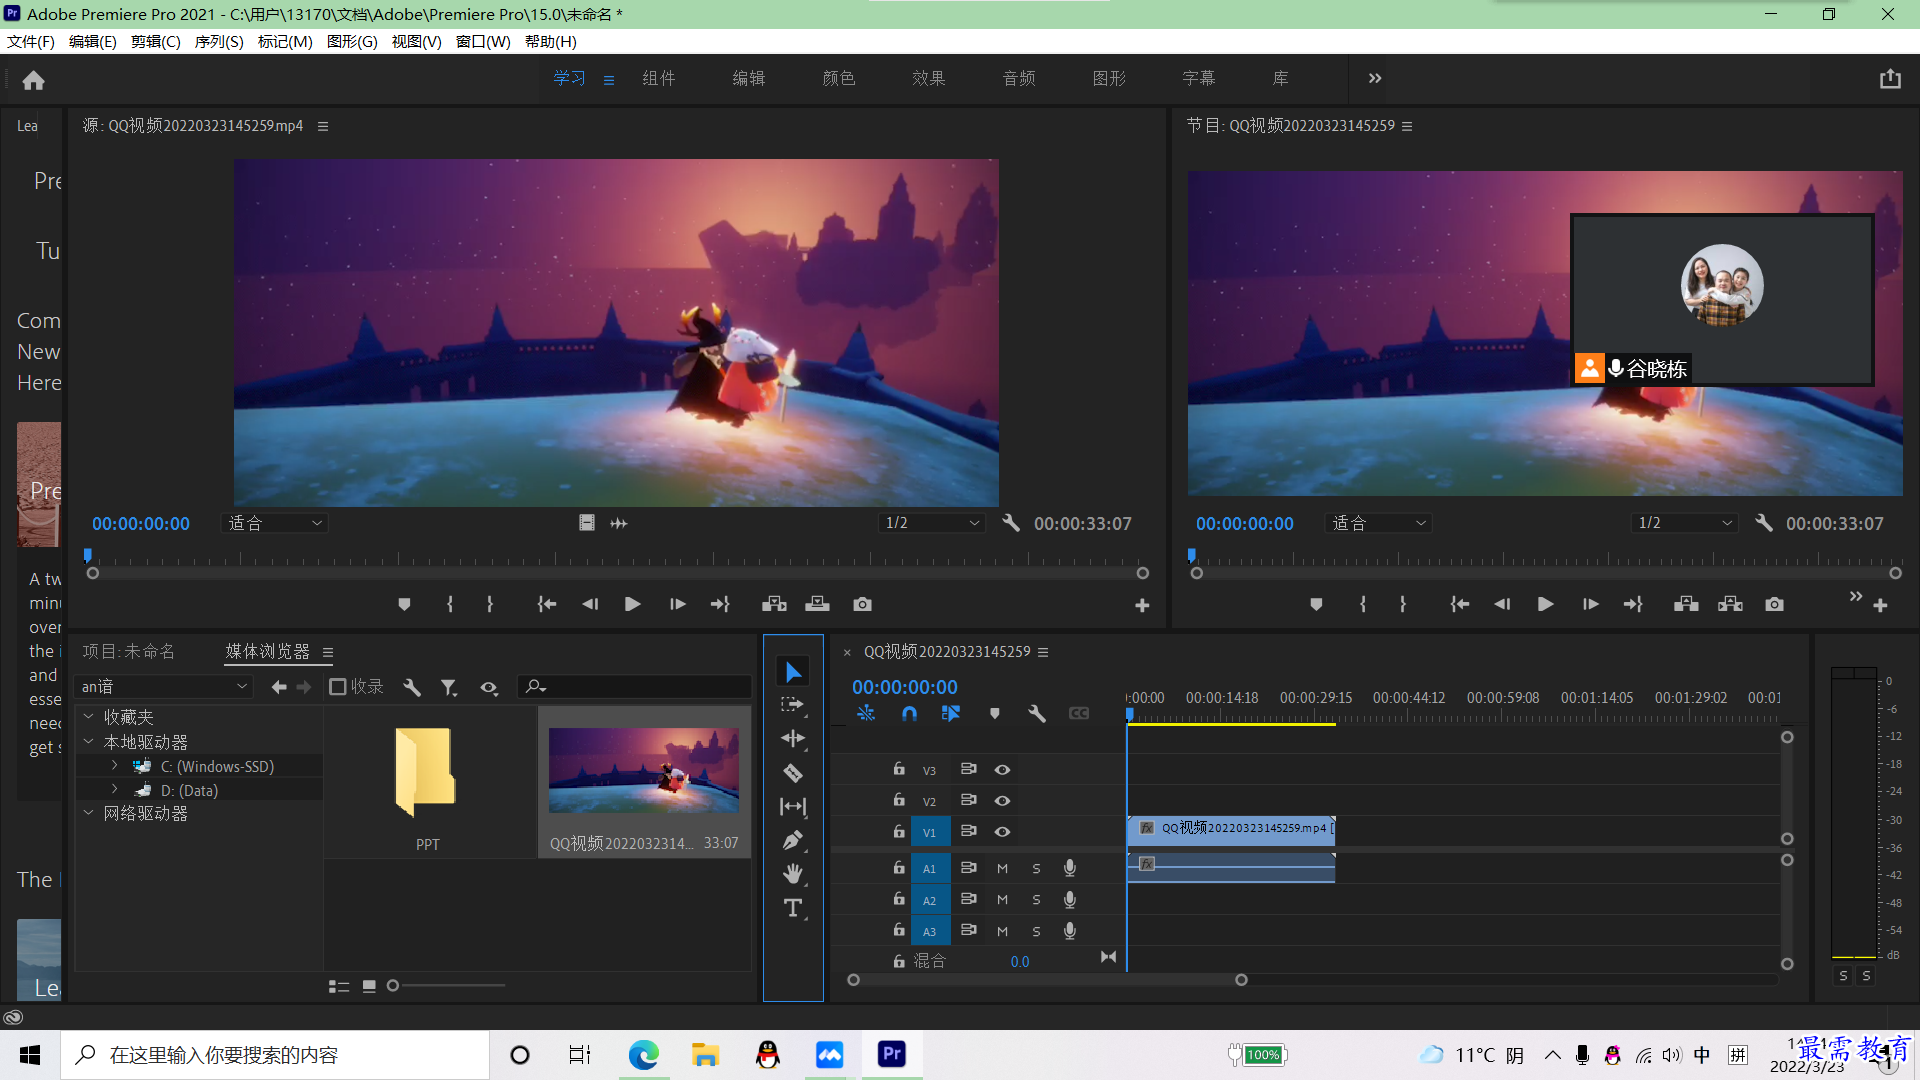The height and width of the screenshot is (1080, 1920).
Task: Open the 文件(F) menu
Action: tap(31, 41)
